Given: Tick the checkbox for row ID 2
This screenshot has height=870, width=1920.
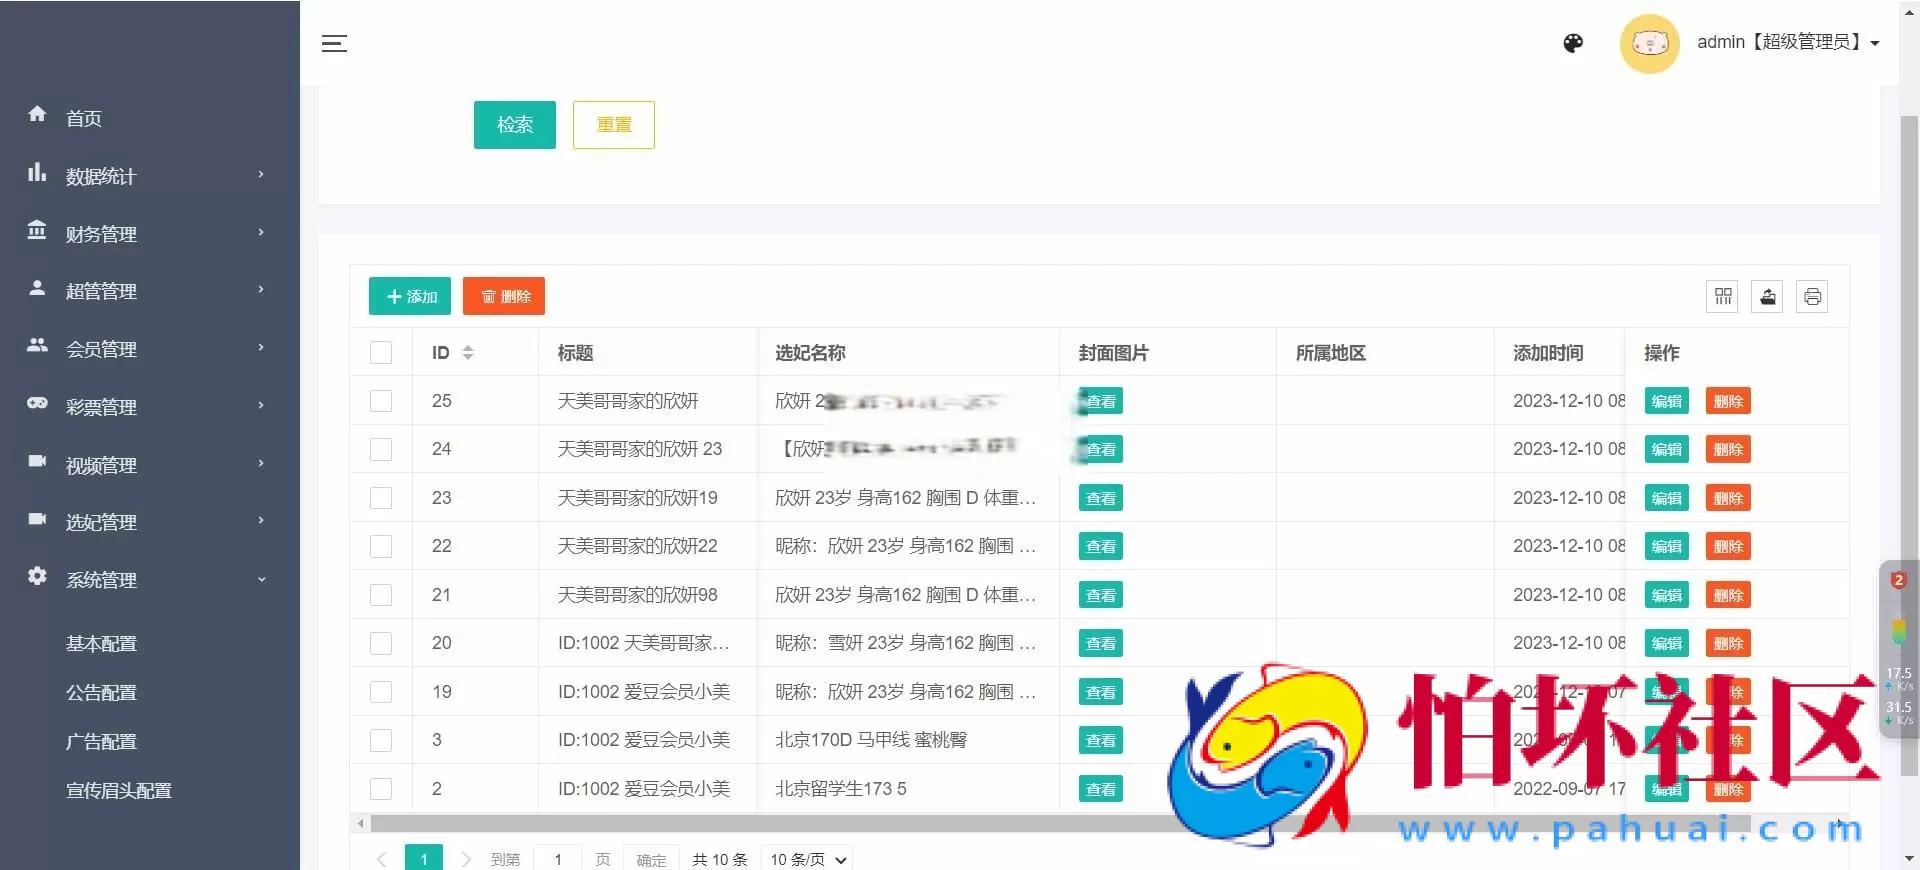Looking at the screenshot, I should coord(381,789).
